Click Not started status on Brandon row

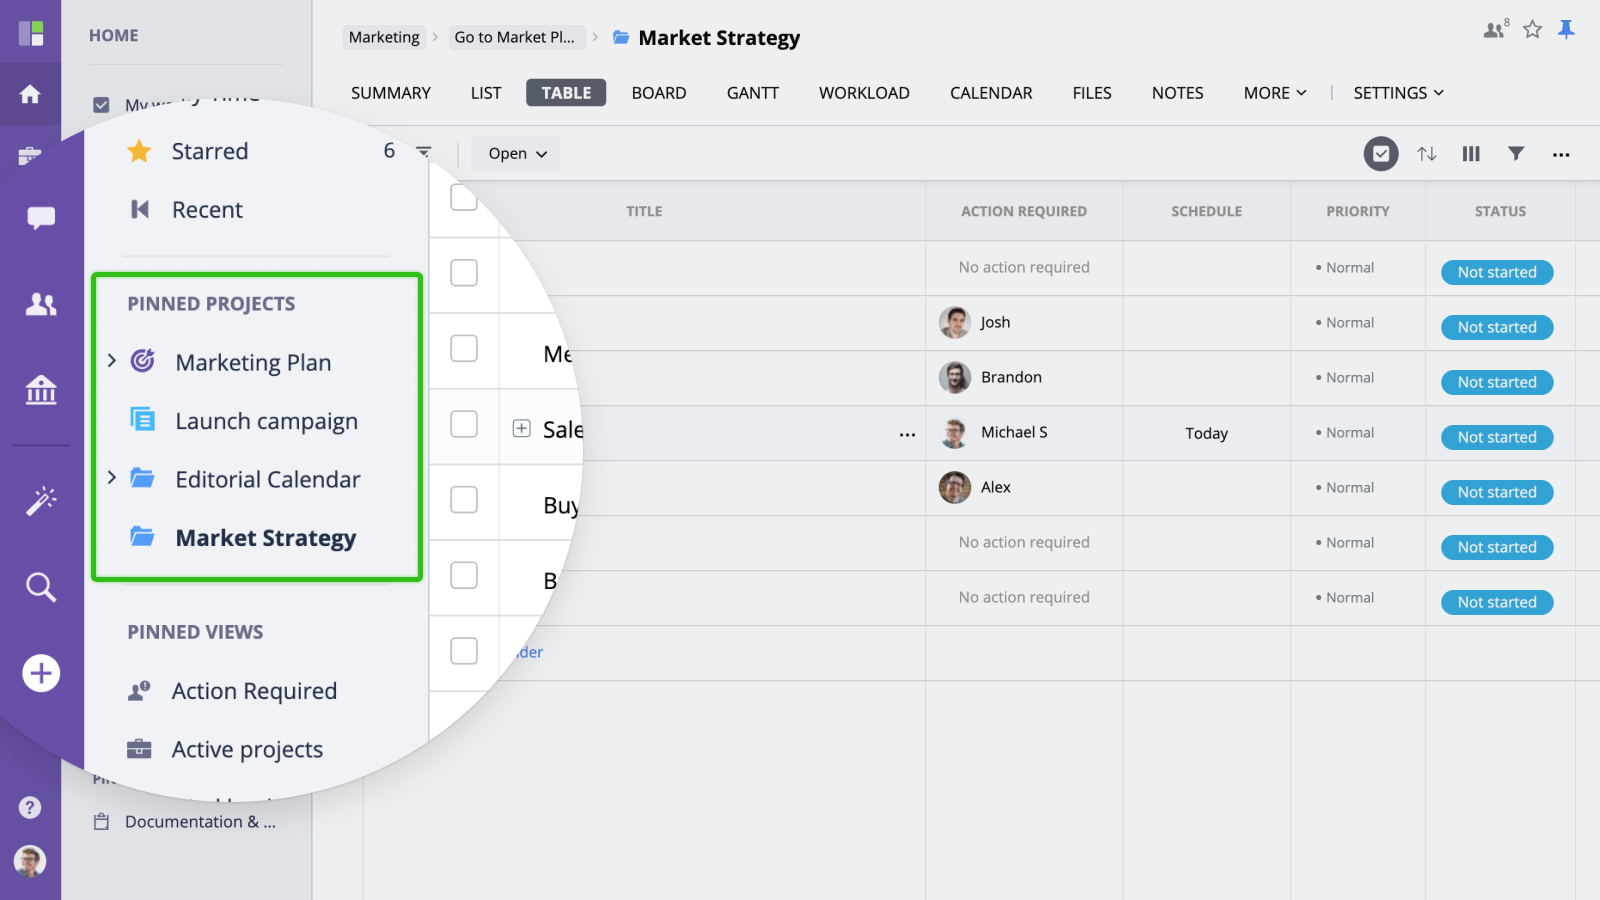tap(1497, 382)
